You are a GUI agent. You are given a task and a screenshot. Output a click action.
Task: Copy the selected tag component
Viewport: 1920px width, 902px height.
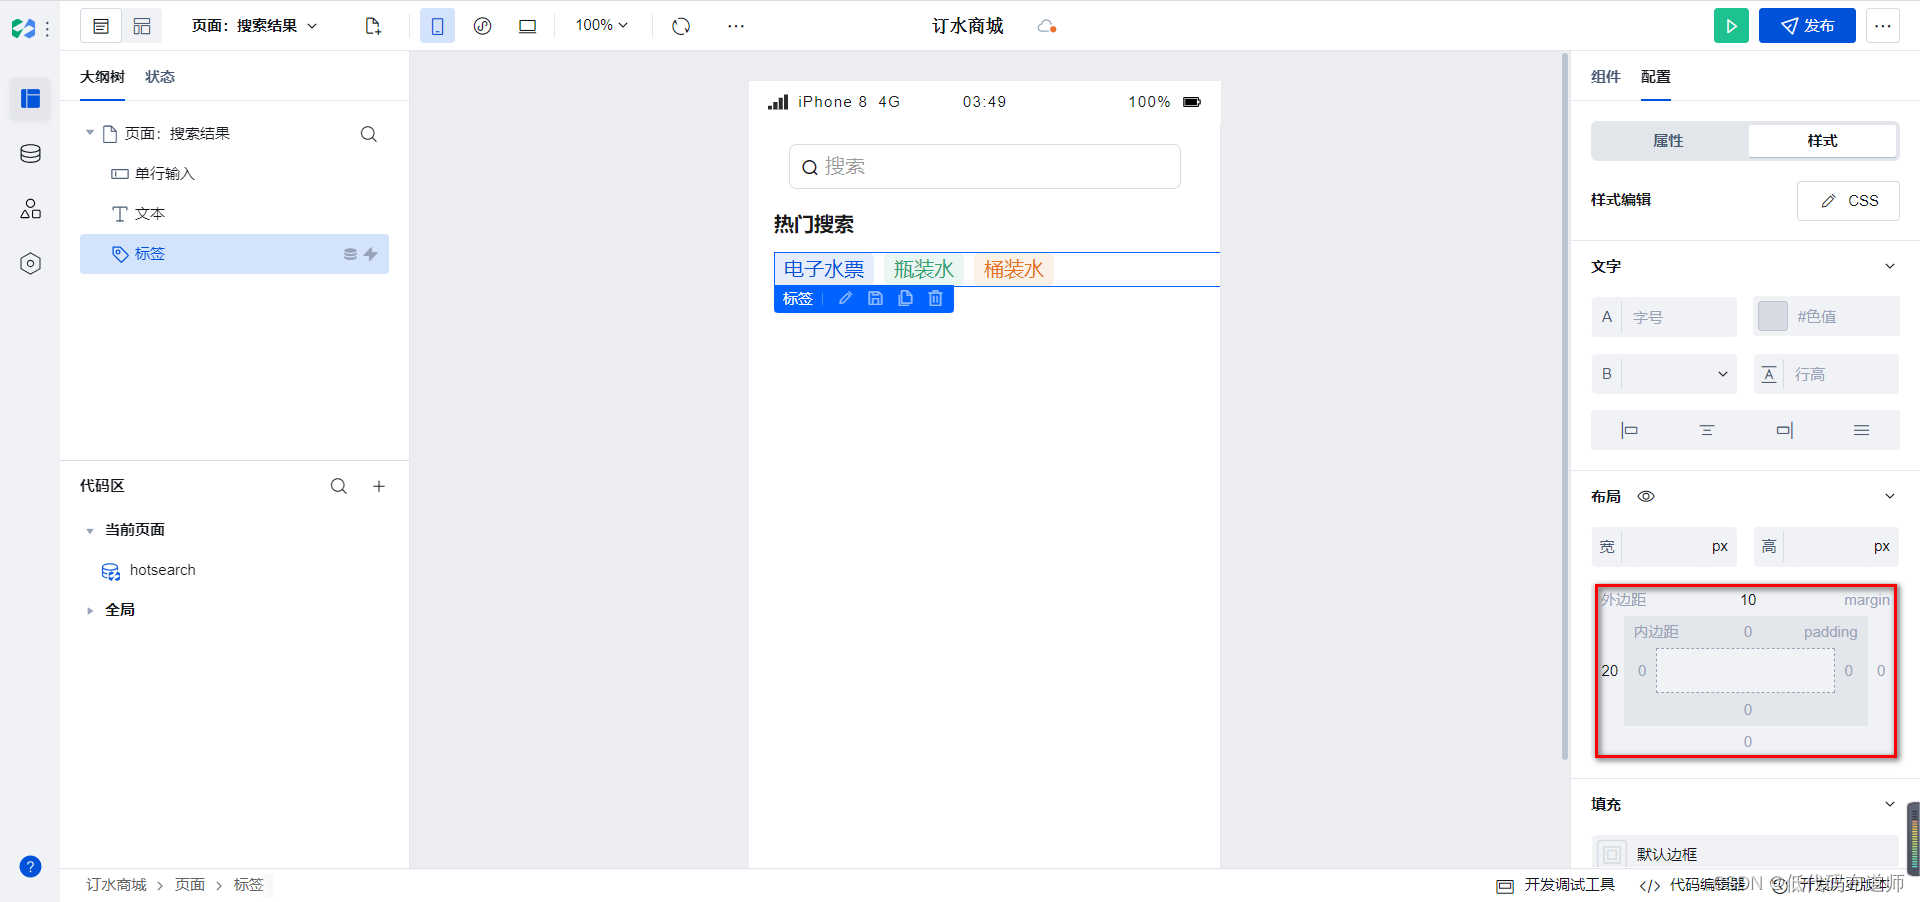(905, 298)
